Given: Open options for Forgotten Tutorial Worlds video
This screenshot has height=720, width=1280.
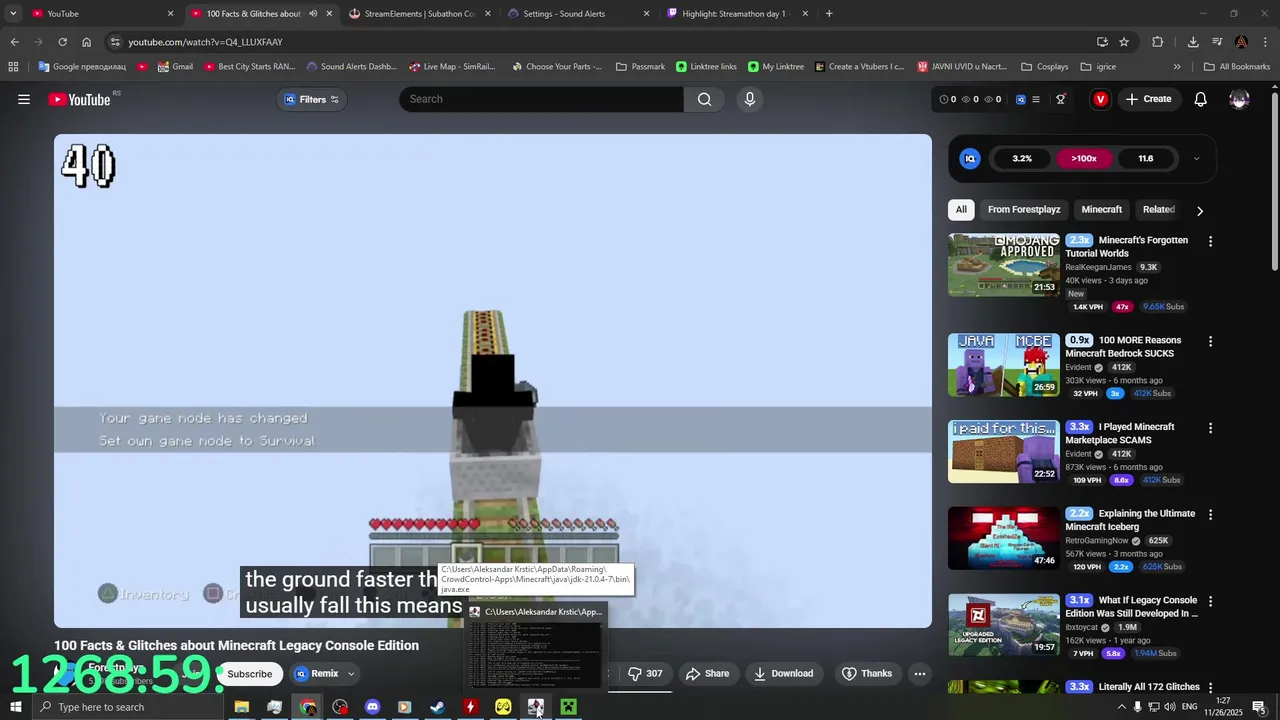Looking at the screenshot, I should pyautogui.click(x=1210, y=241).
